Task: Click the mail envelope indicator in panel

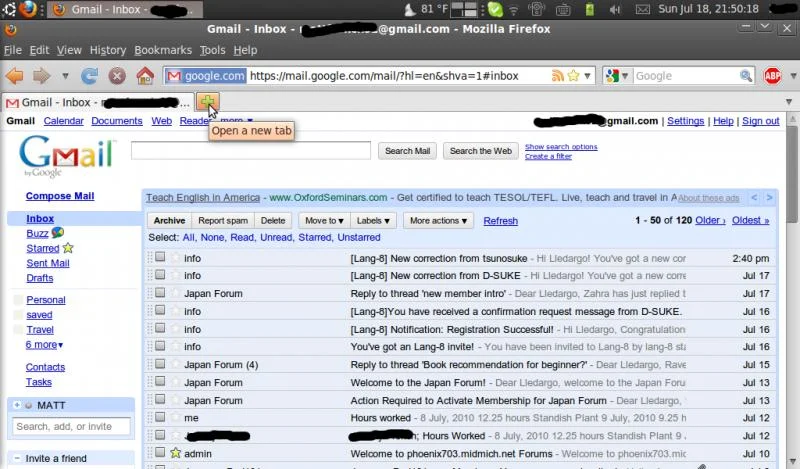Action: click(642, 9)
